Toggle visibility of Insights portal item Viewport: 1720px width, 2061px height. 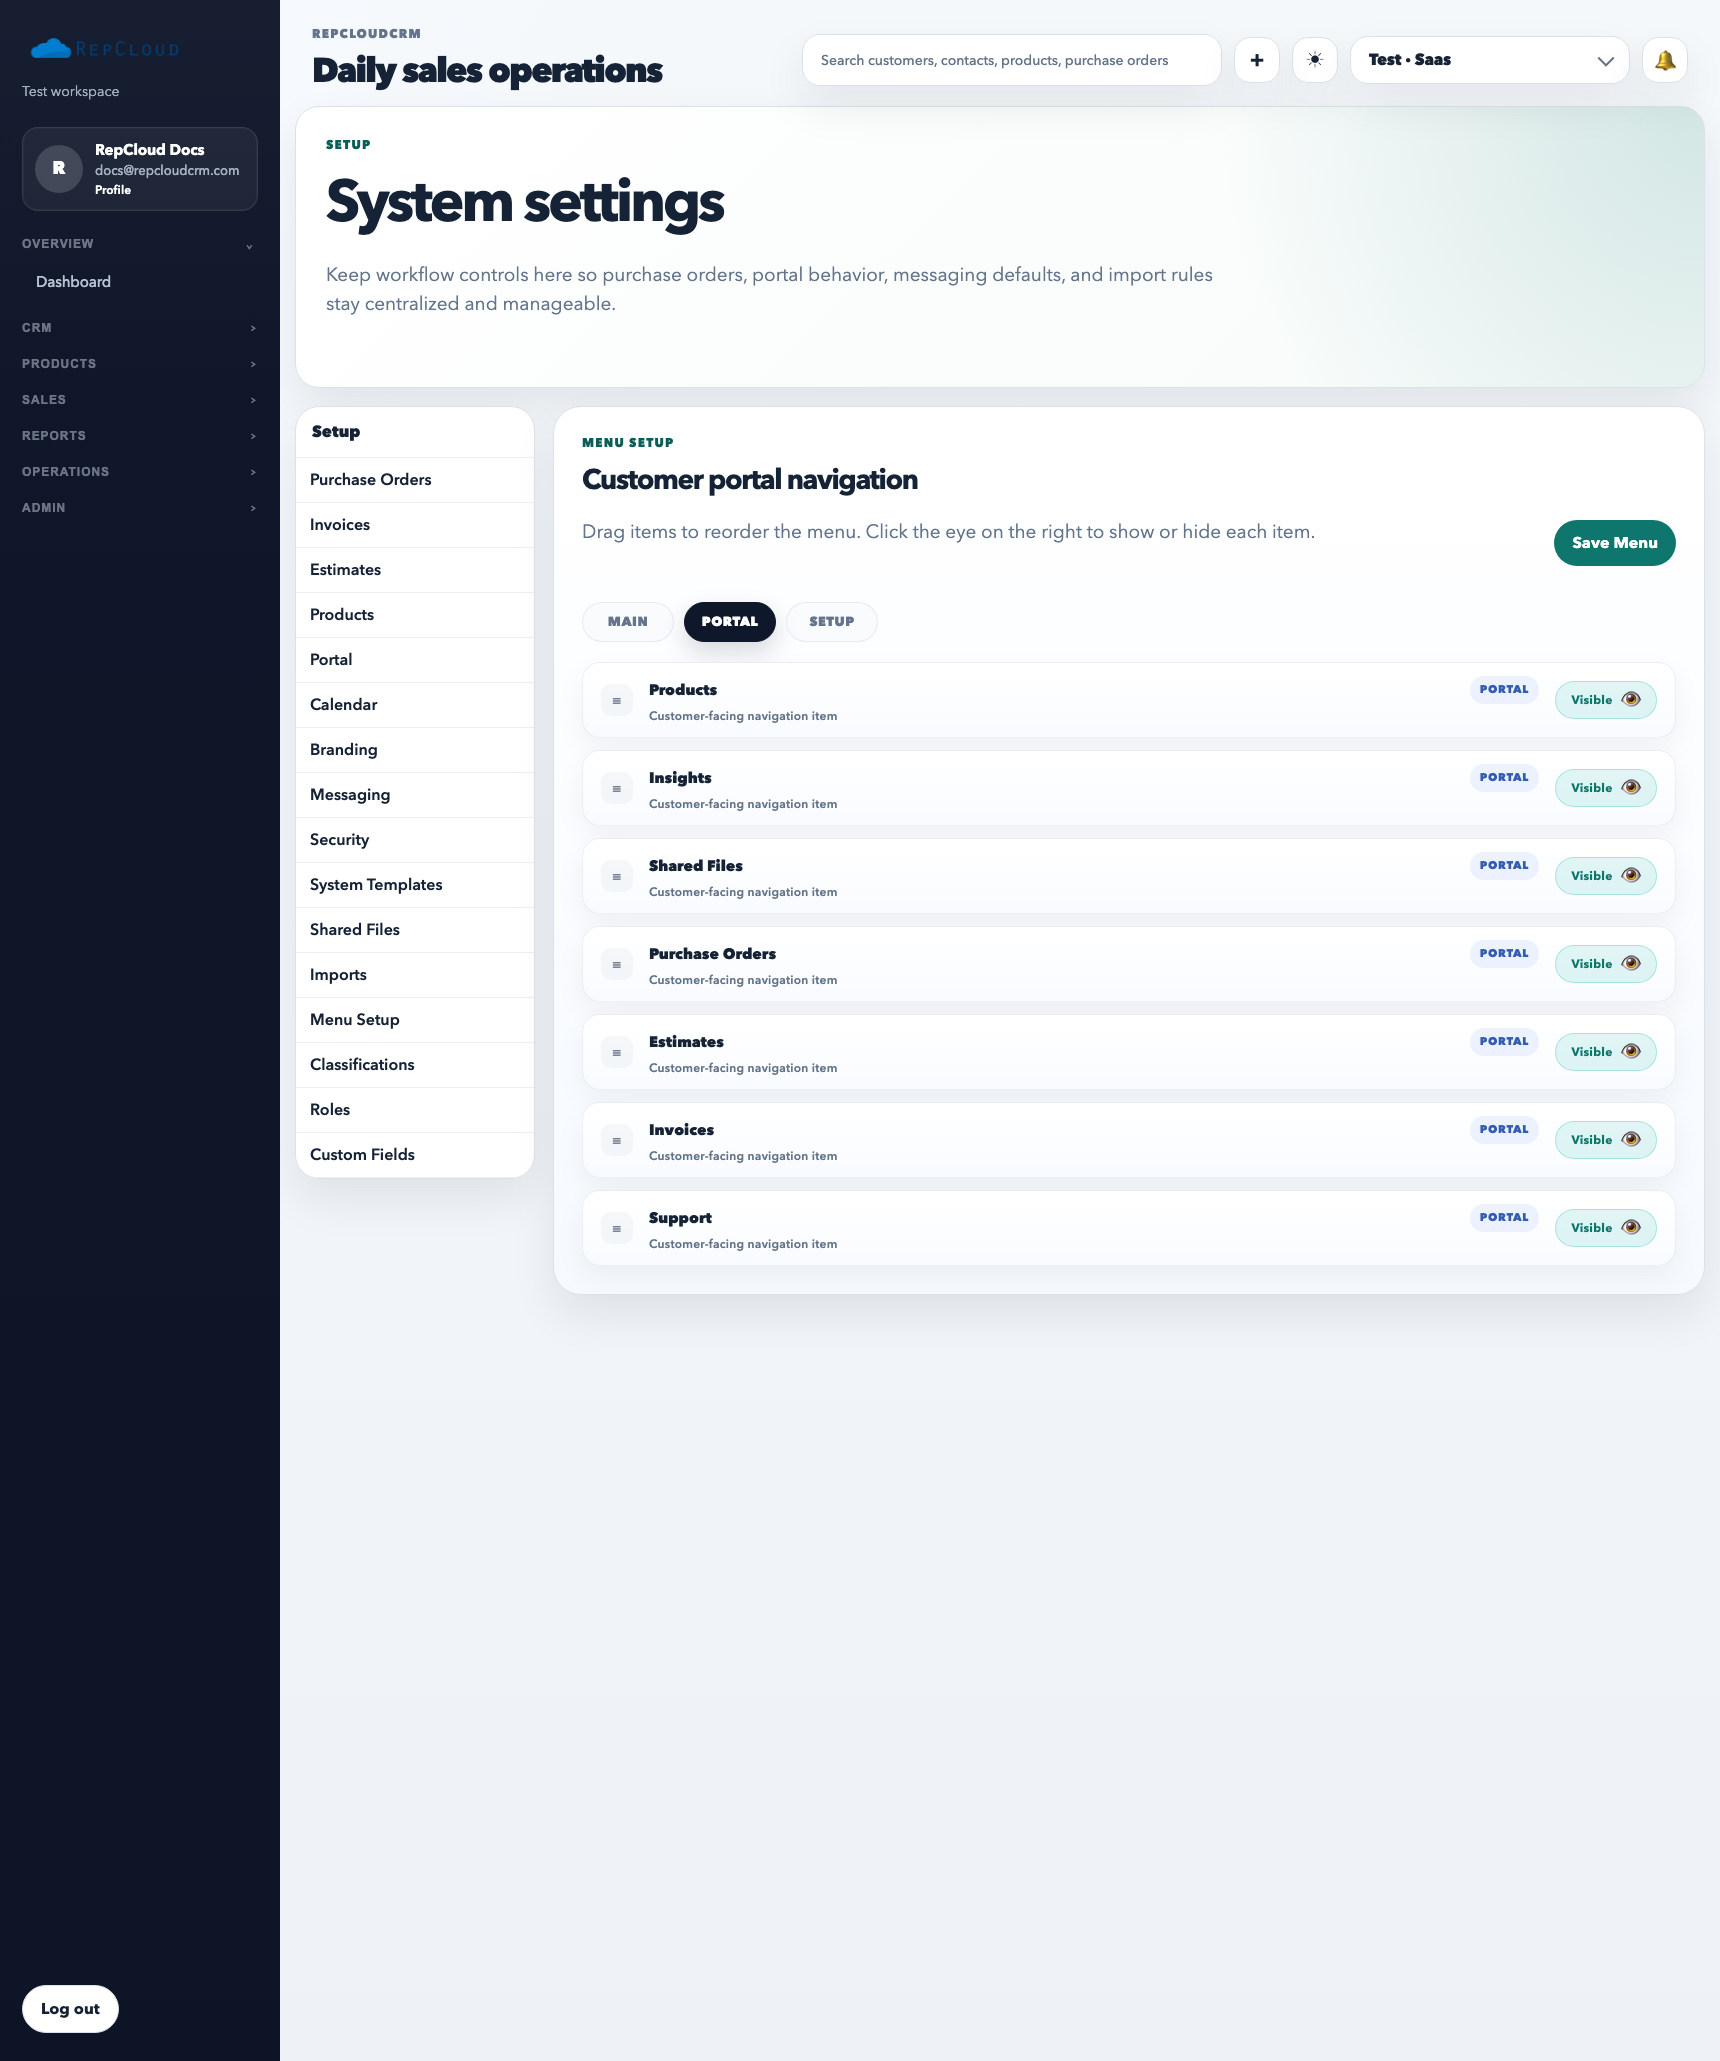[1605, 788]
